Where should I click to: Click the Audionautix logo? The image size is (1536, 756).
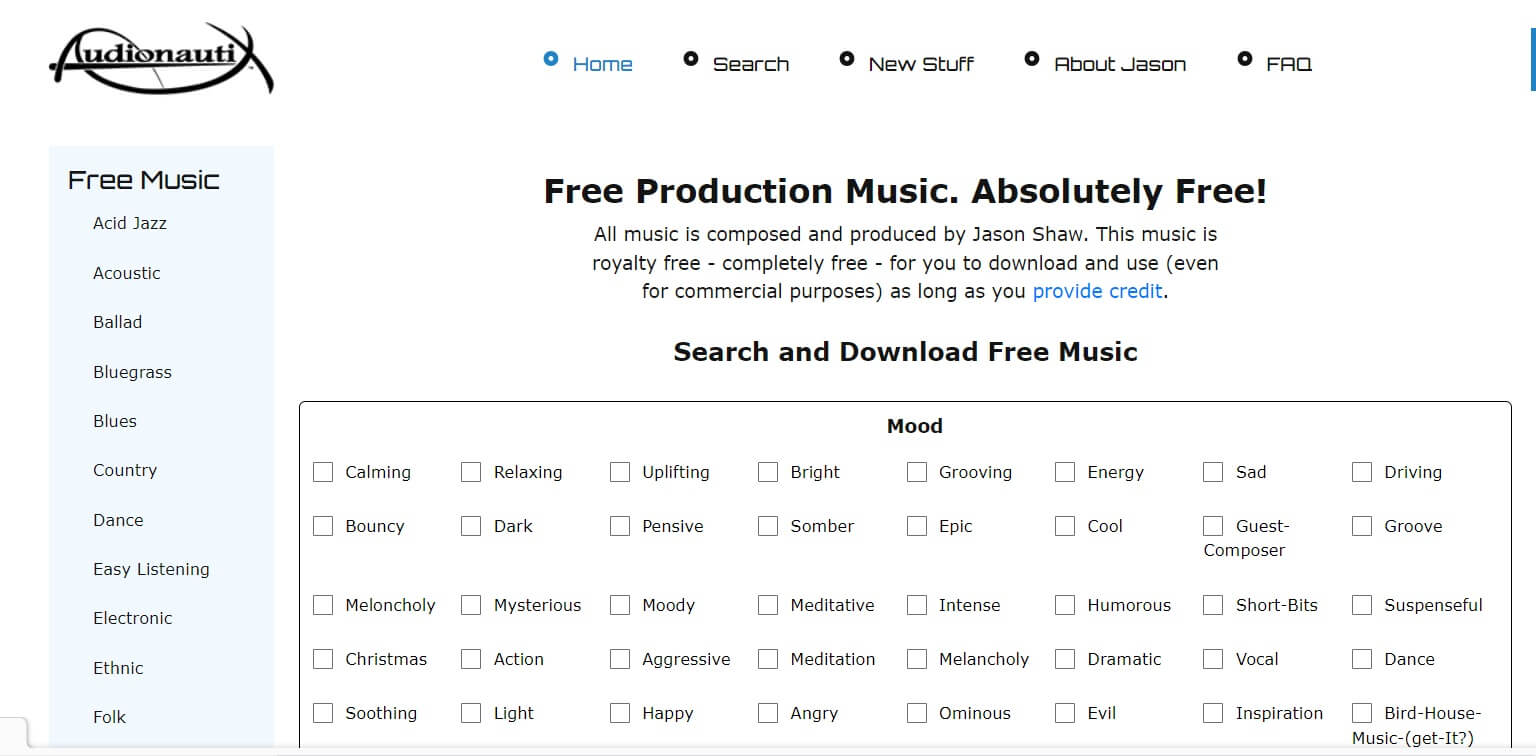tap(160, 58)
